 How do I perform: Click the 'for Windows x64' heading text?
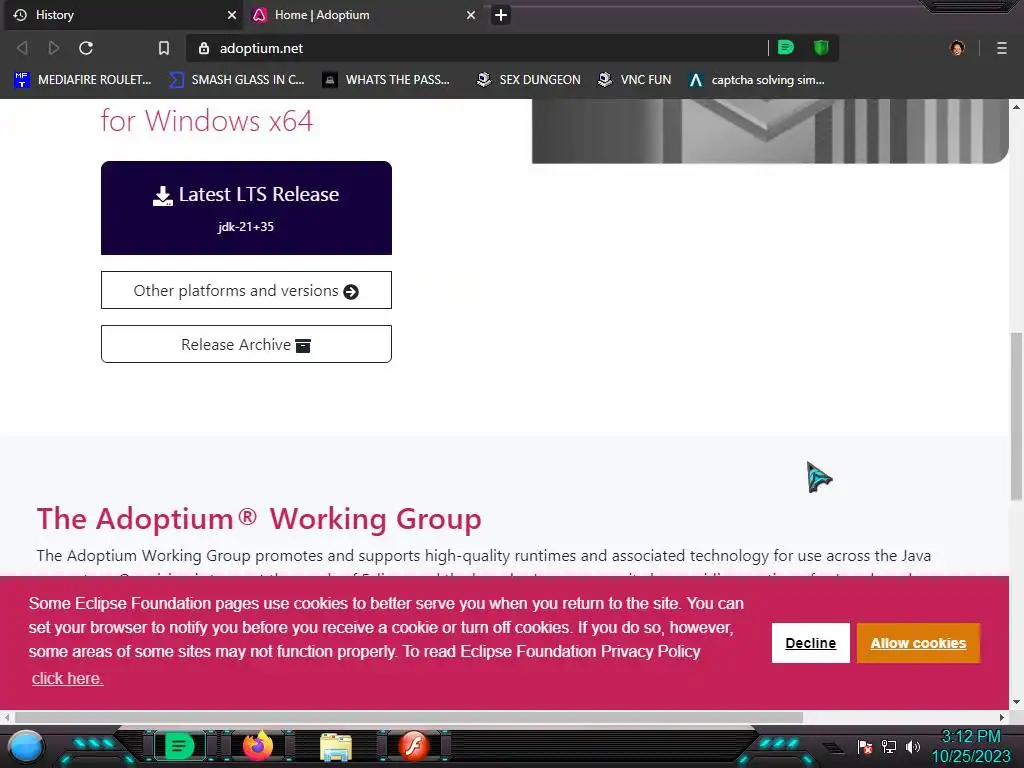(x=207, y=121)
